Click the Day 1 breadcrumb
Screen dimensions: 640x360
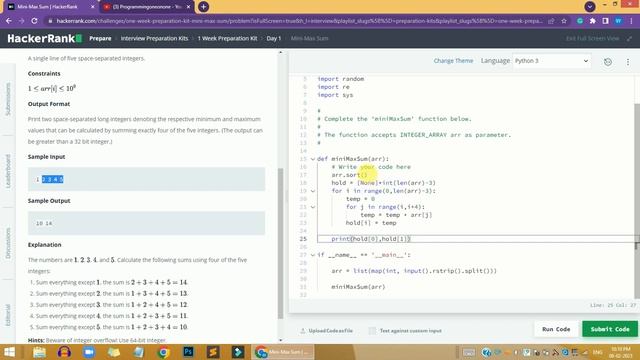point(273,38)
